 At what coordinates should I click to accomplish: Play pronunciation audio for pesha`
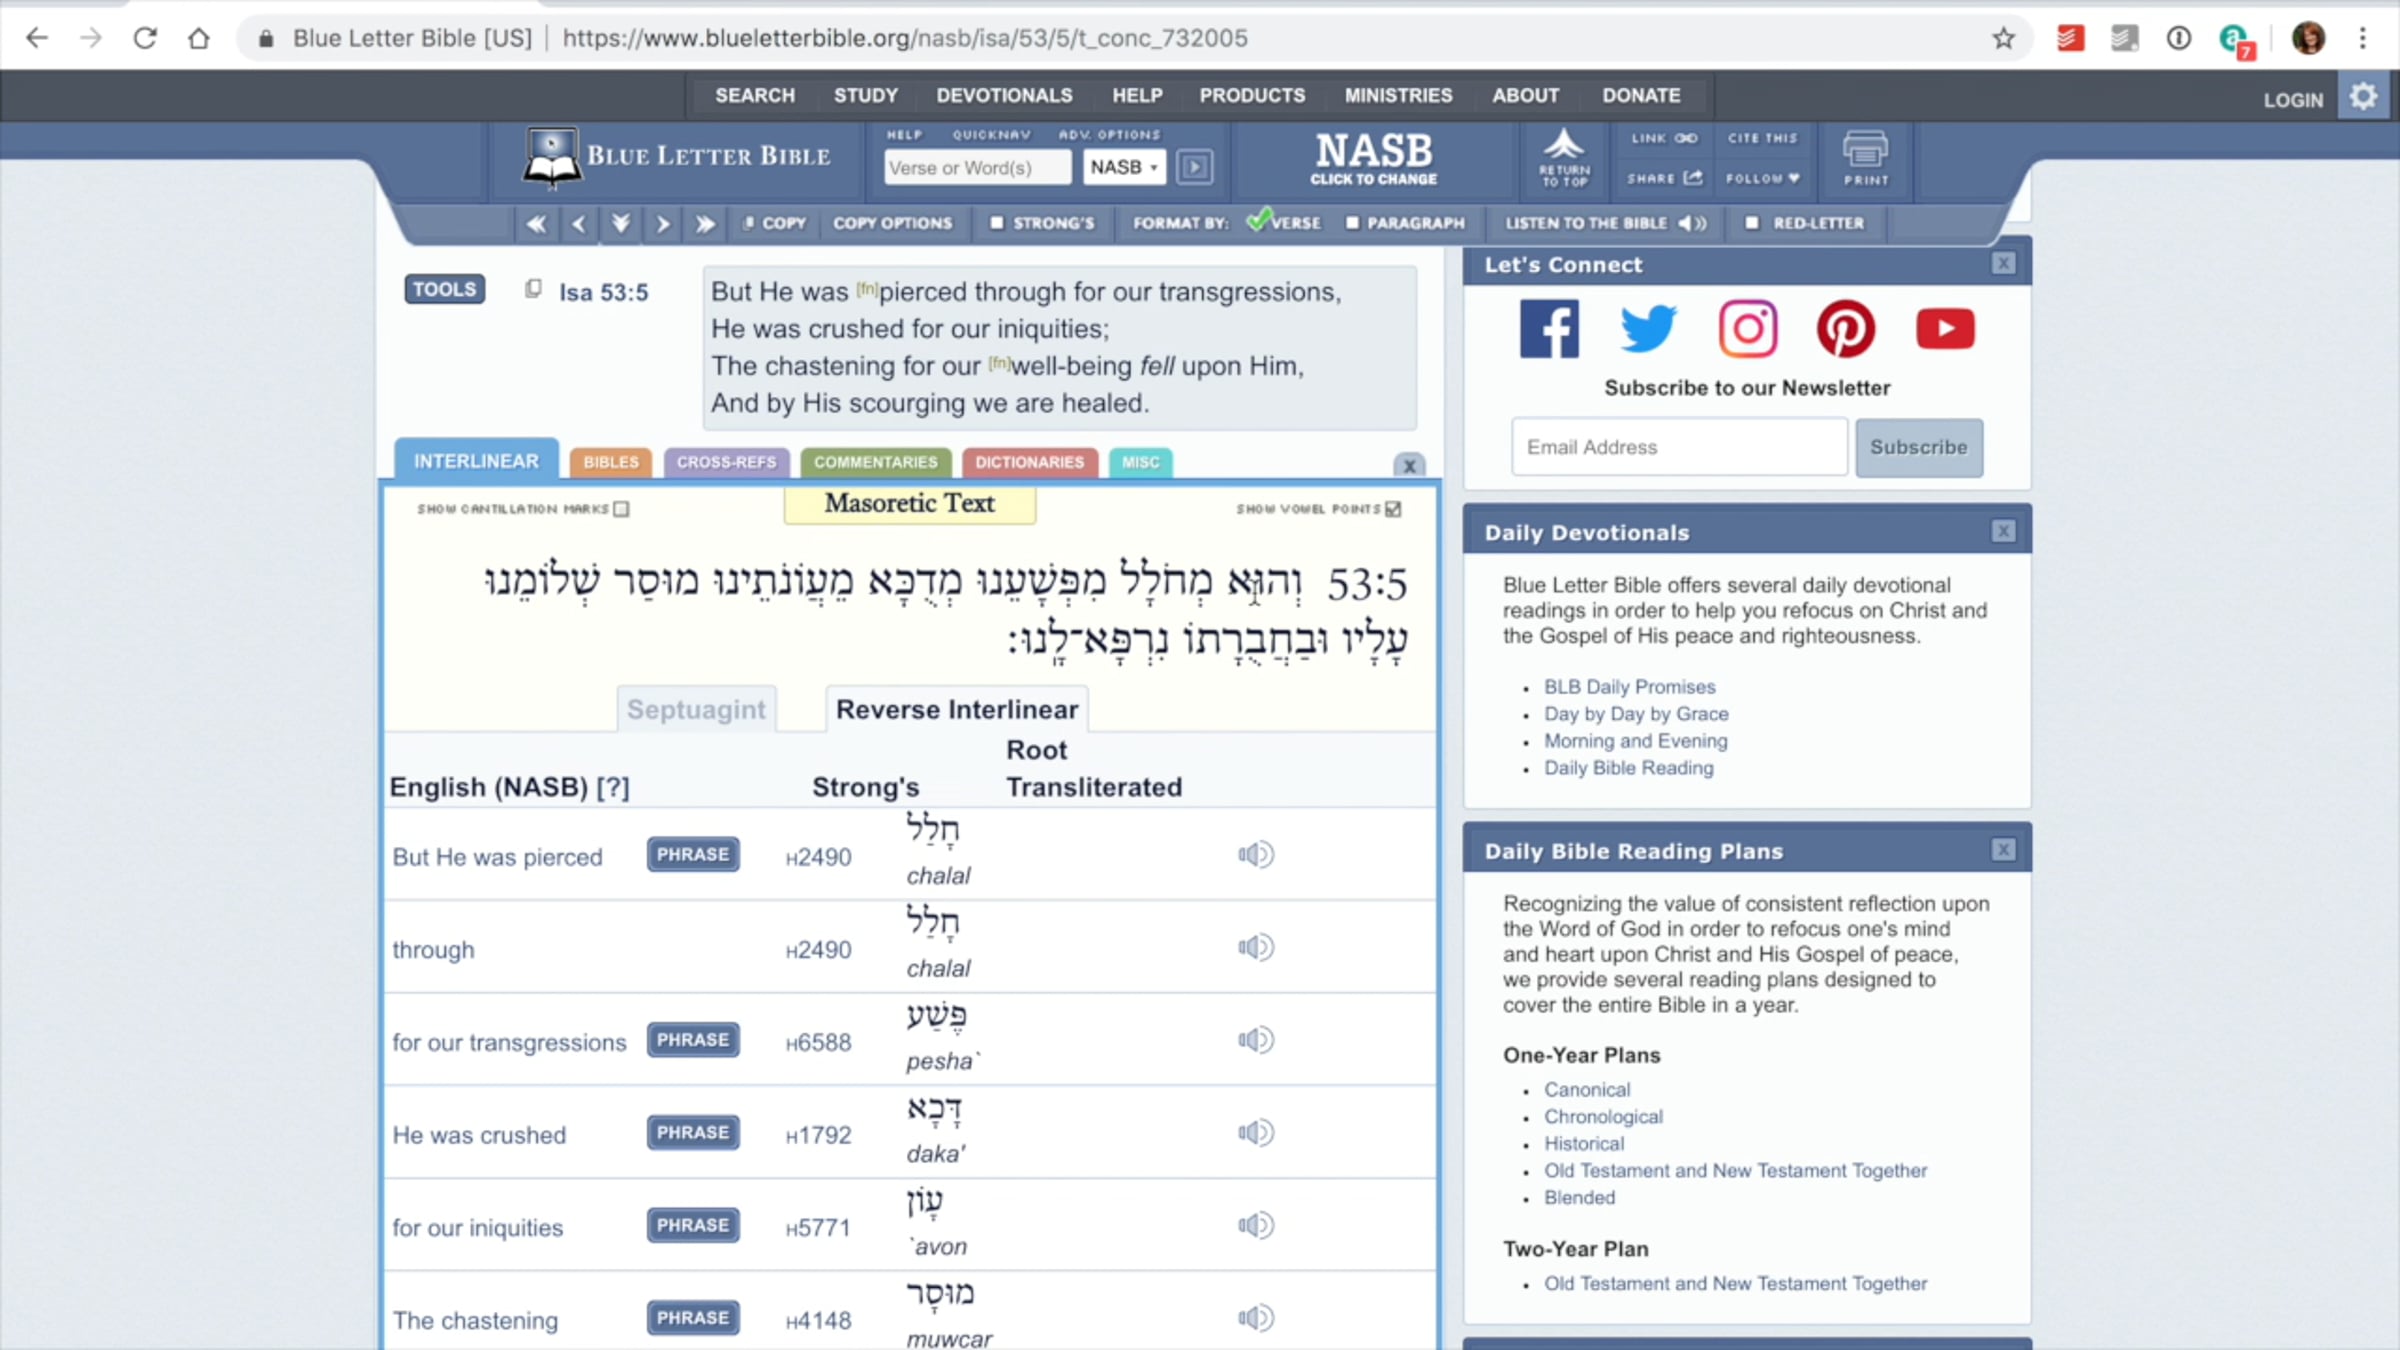point(1256,1040)
